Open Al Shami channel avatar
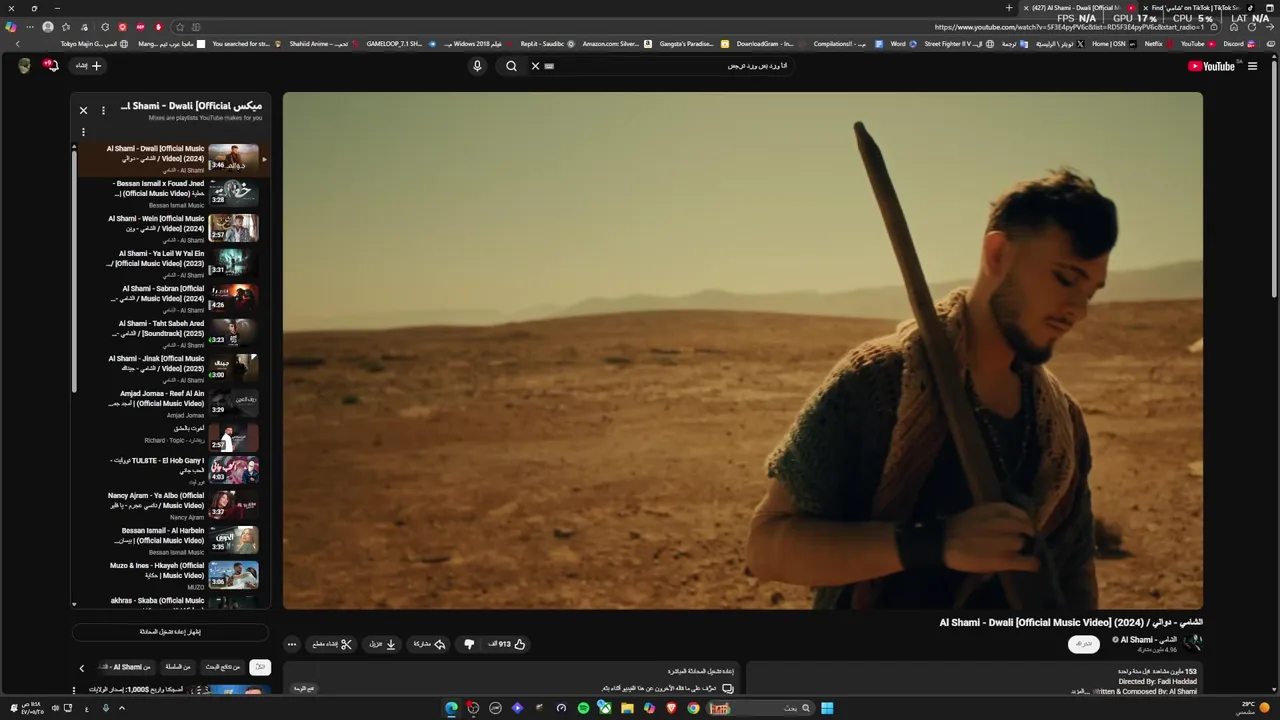 [x=1192, y=643]
